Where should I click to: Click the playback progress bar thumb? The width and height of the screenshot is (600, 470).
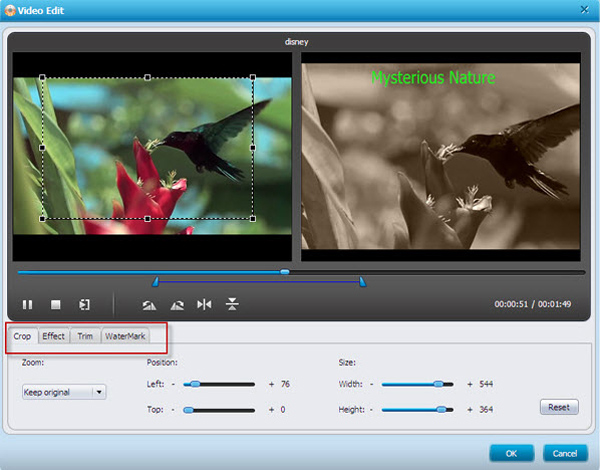(285, 272)
